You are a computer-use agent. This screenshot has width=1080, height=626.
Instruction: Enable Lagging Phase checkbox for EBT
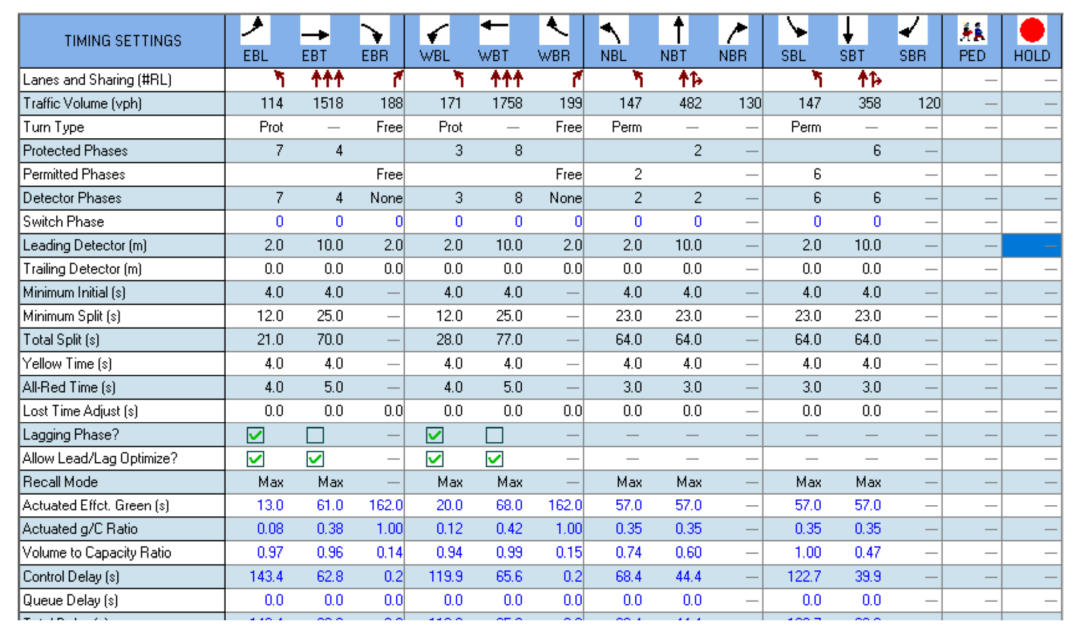pyautogui.click(x=315, y=435)
